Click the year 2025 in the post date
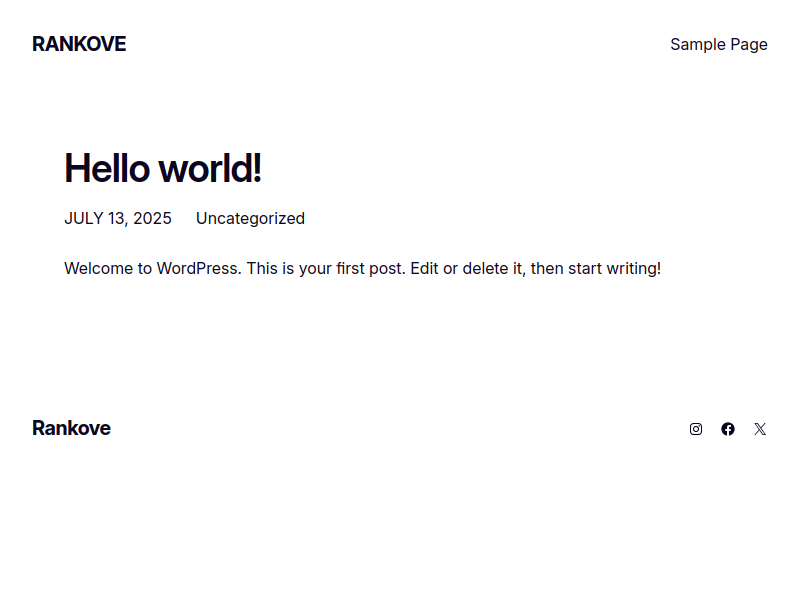This screenshot has height=600, width=800. click(x=152, y=218)
